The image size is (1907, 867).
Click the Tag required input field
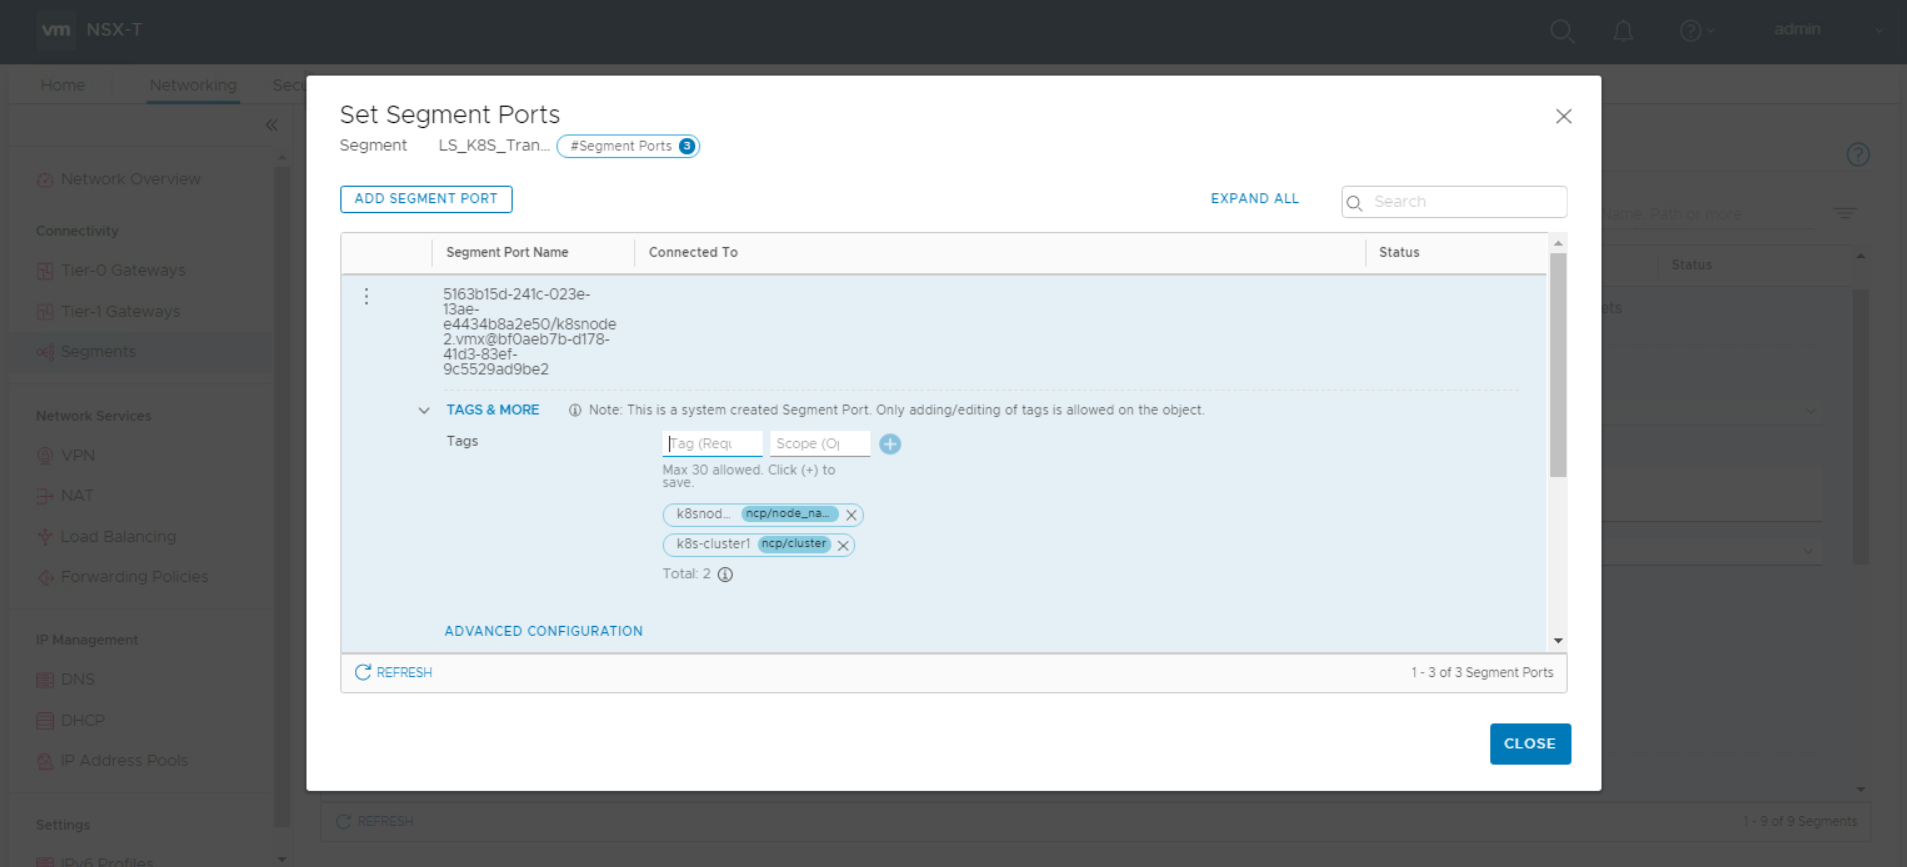point(712,443)
